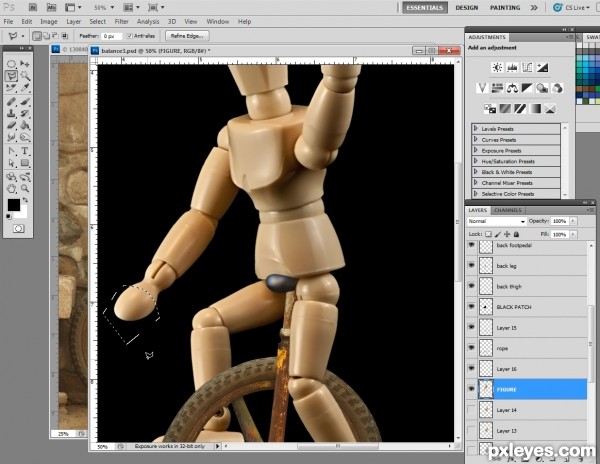Viewport: 600px width, 464px height.
Task: Switch to the Design workspace
Action: click(466, 8)
